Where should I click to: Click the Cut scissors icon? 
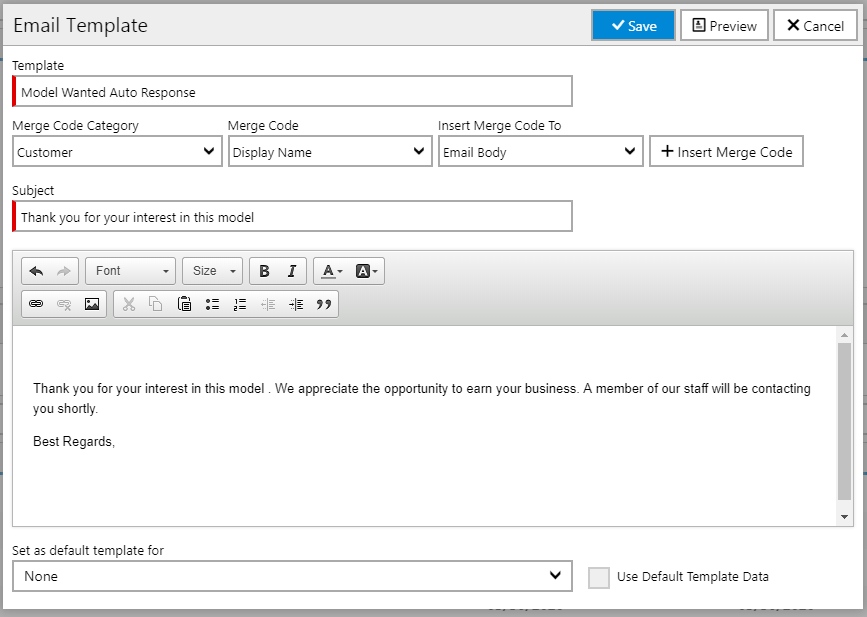coord(129,304)
